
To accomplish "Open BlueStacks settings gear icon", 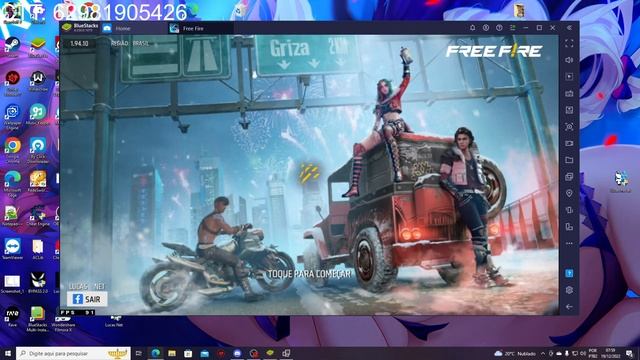I will click(569, 290).
